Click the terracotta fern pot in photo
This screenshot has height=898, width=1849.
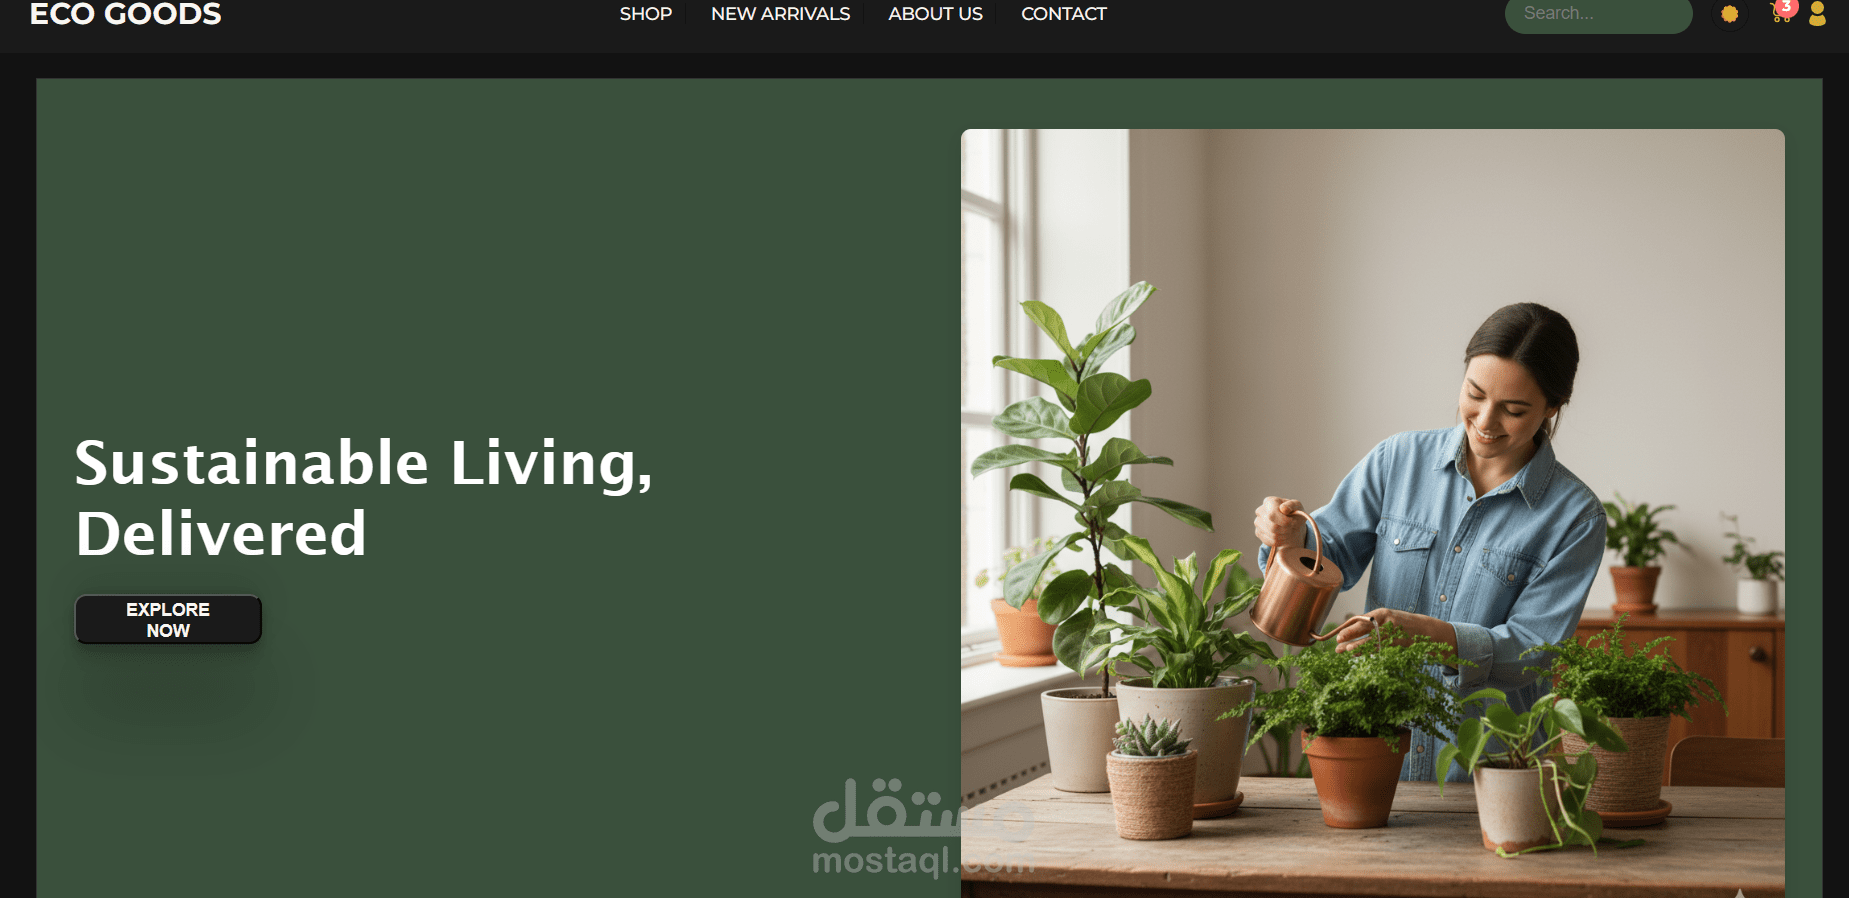coord(1355,780)
